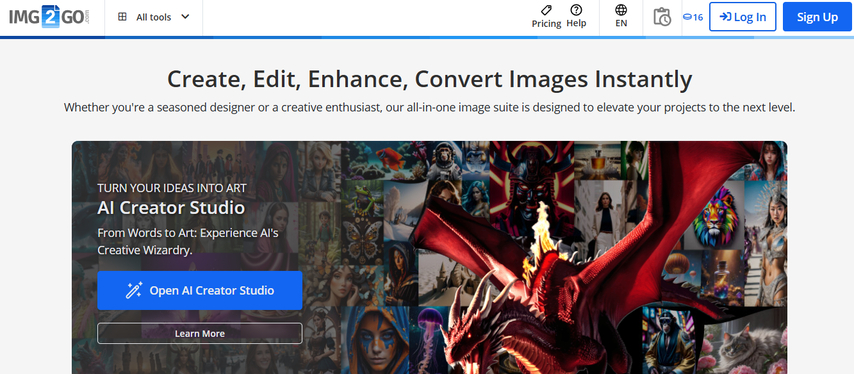Click the hooded face with blue paint
Image resolution: width=854 pixels, height=374 pixels.
(374, 340)
